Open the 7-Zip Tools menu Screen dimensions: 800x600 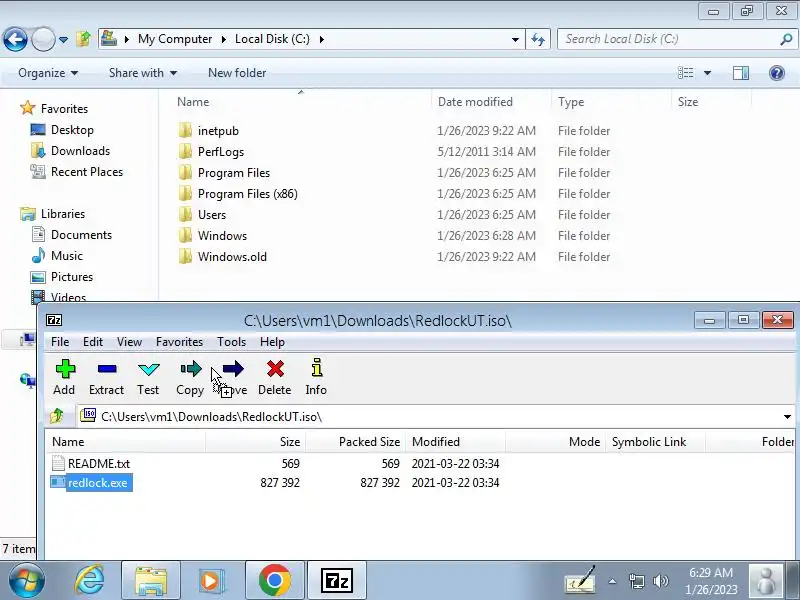pos(232,342)
